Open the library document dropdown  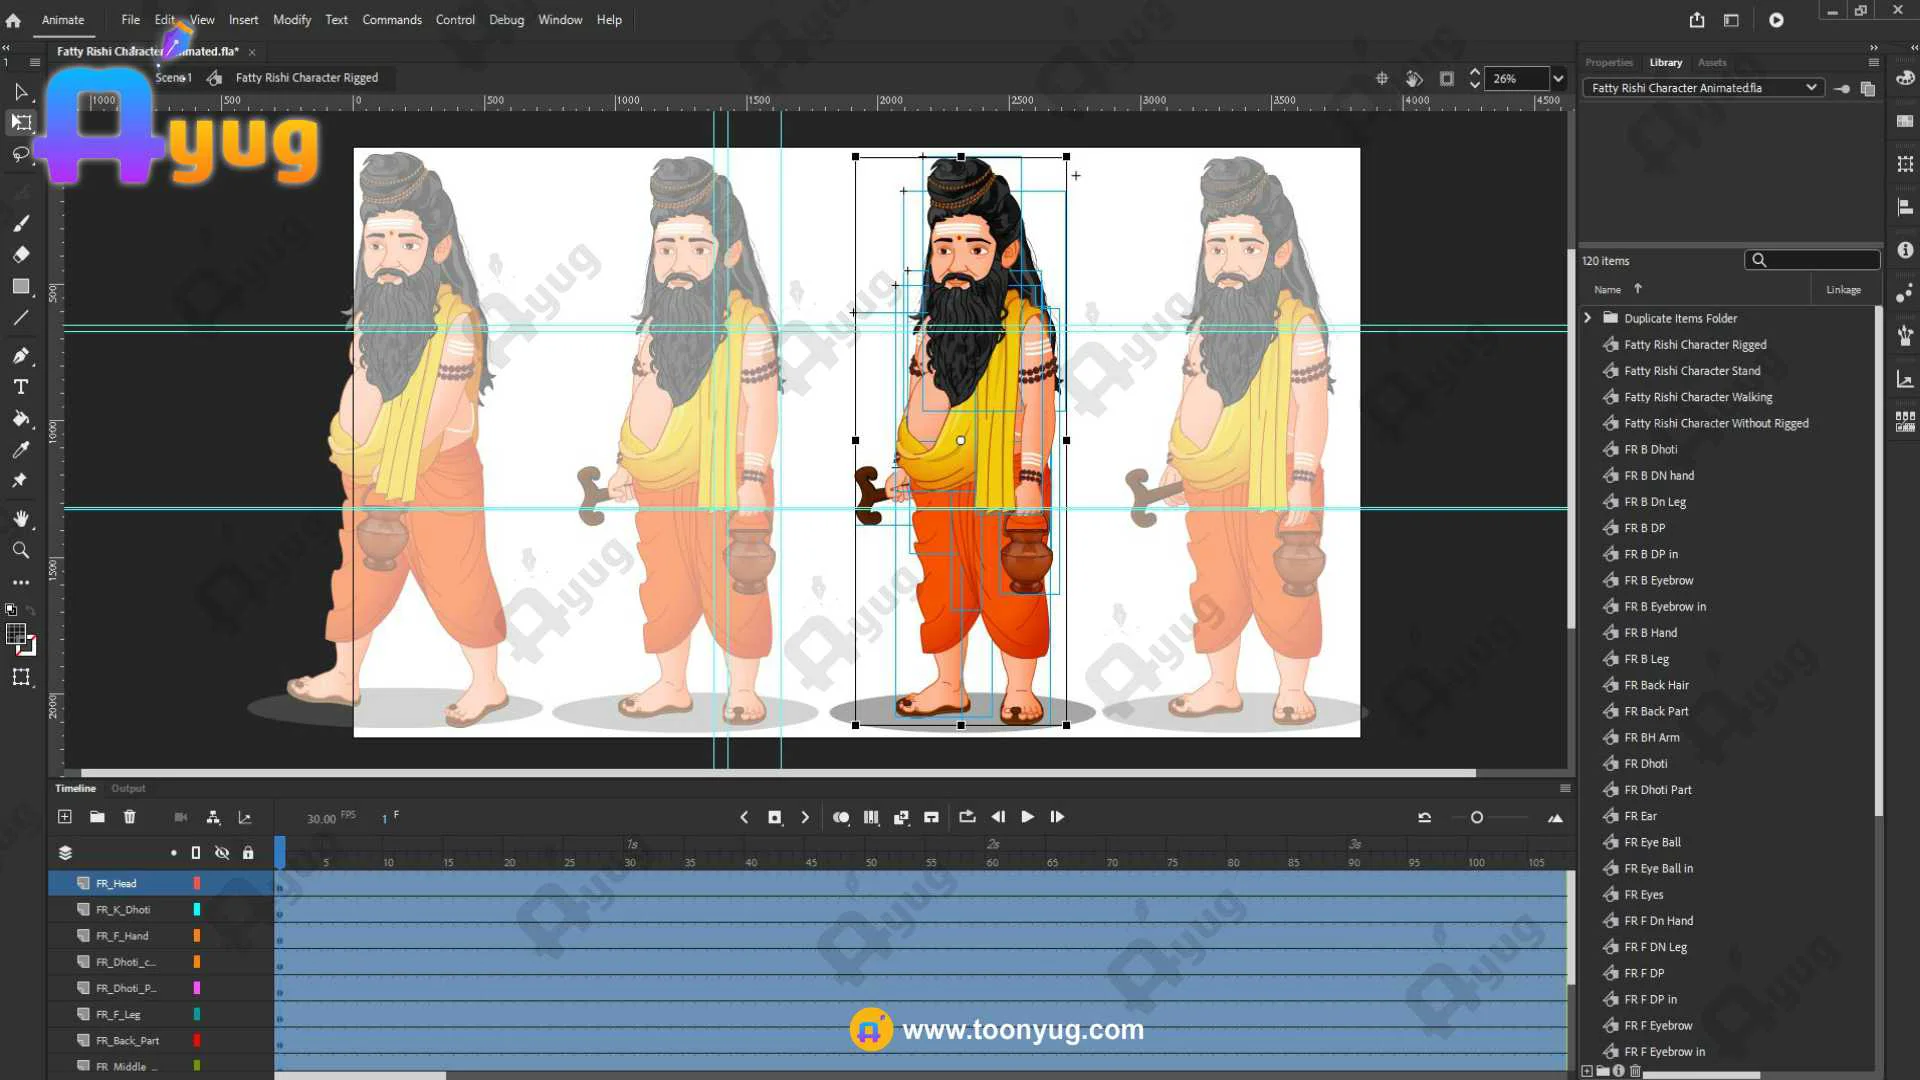pyautogui.click(x=1810, y=88)
